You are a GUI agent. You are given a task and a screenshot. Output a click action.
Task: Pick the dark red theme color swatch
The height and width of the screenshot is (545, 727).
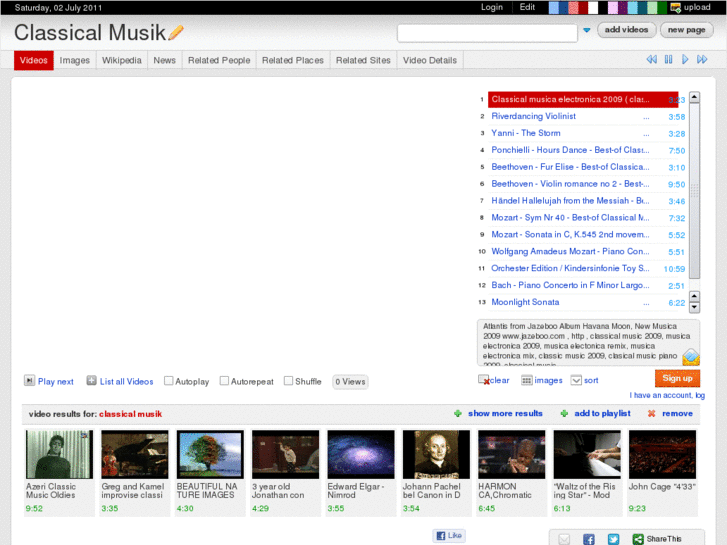pos(583,7)
